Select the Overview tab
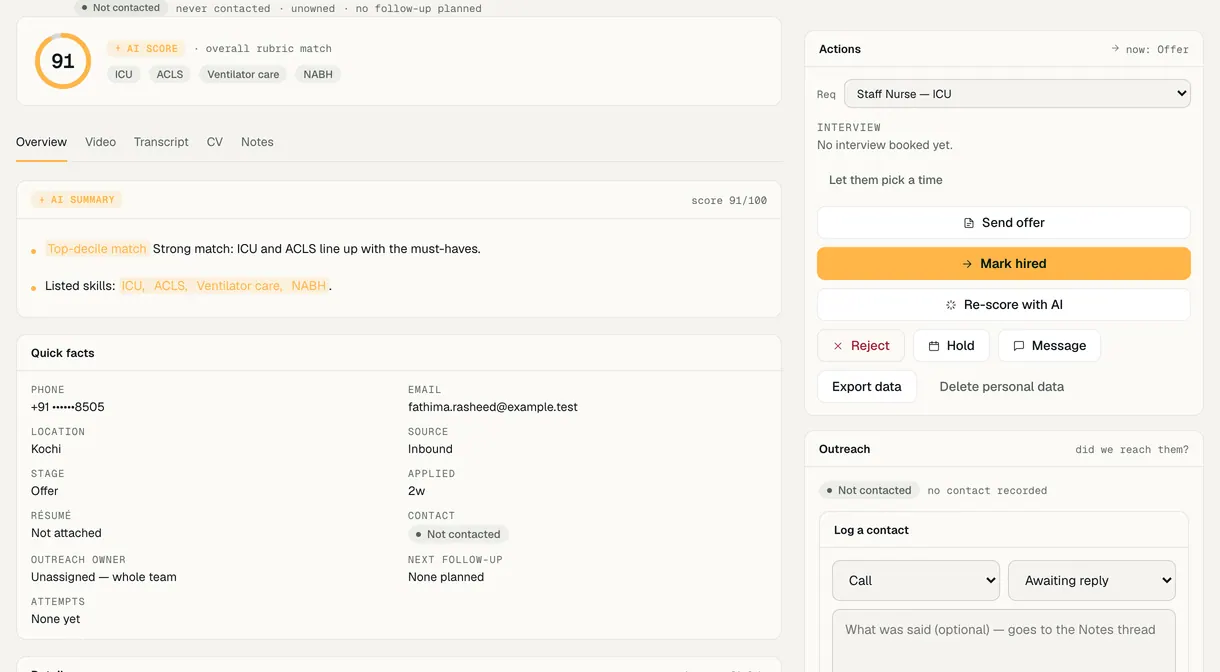The height and width of the screenshot is (672, 1220). [41, 142]
